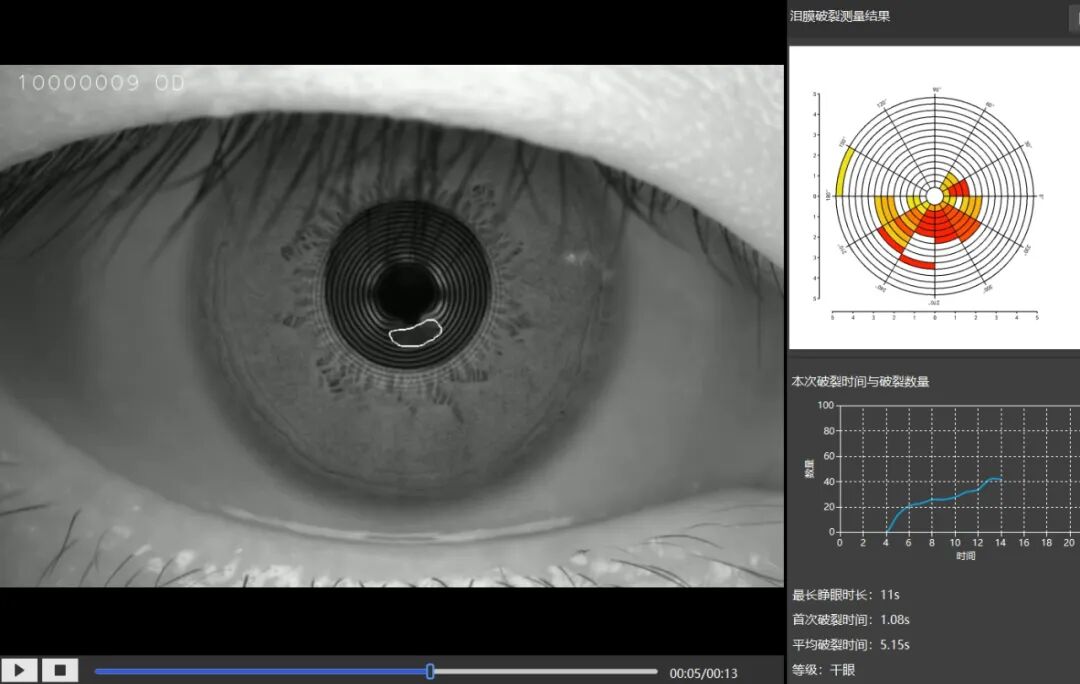1080x684 pixels.
Task: Stop the video playback
Action: point(60,670)
